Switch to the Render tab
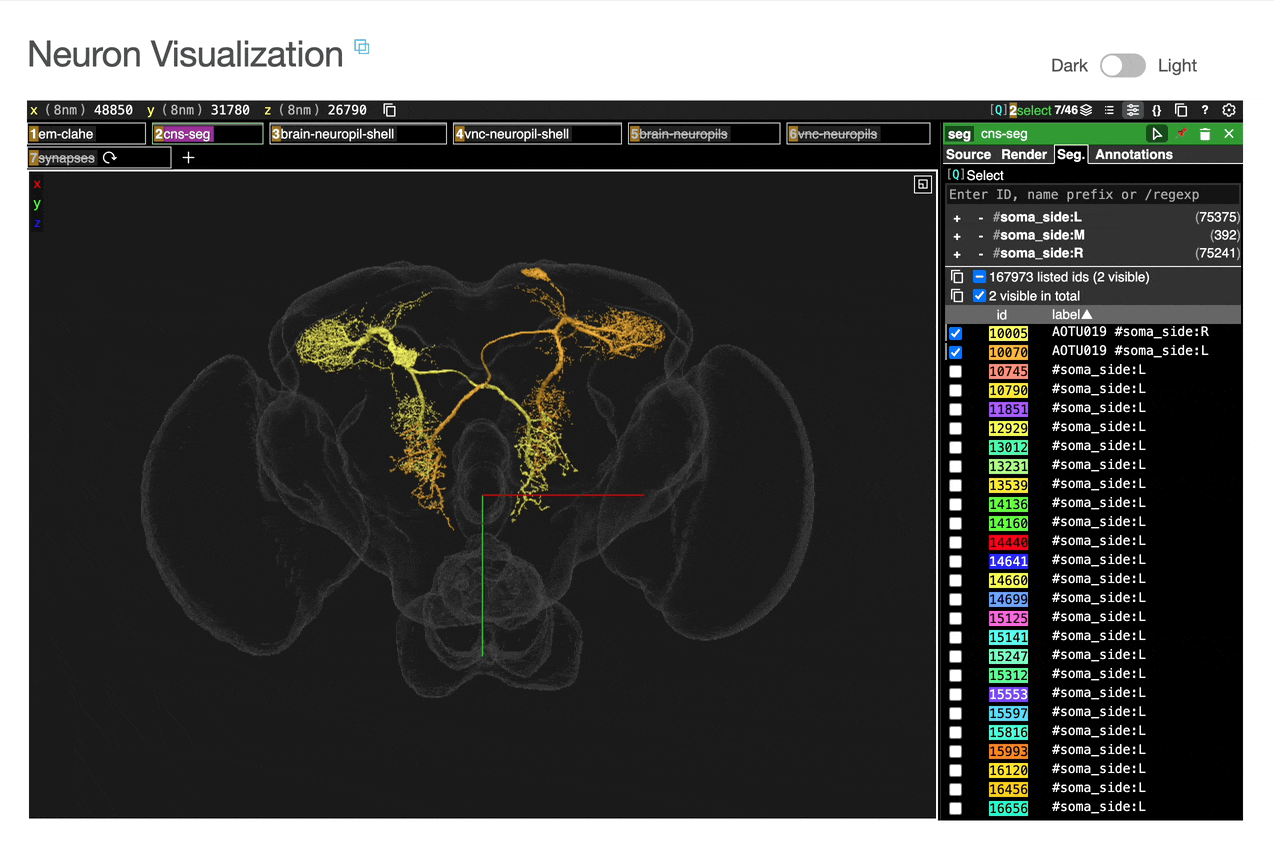Screen dimensions: 1274x854 tap(1023, 154)
